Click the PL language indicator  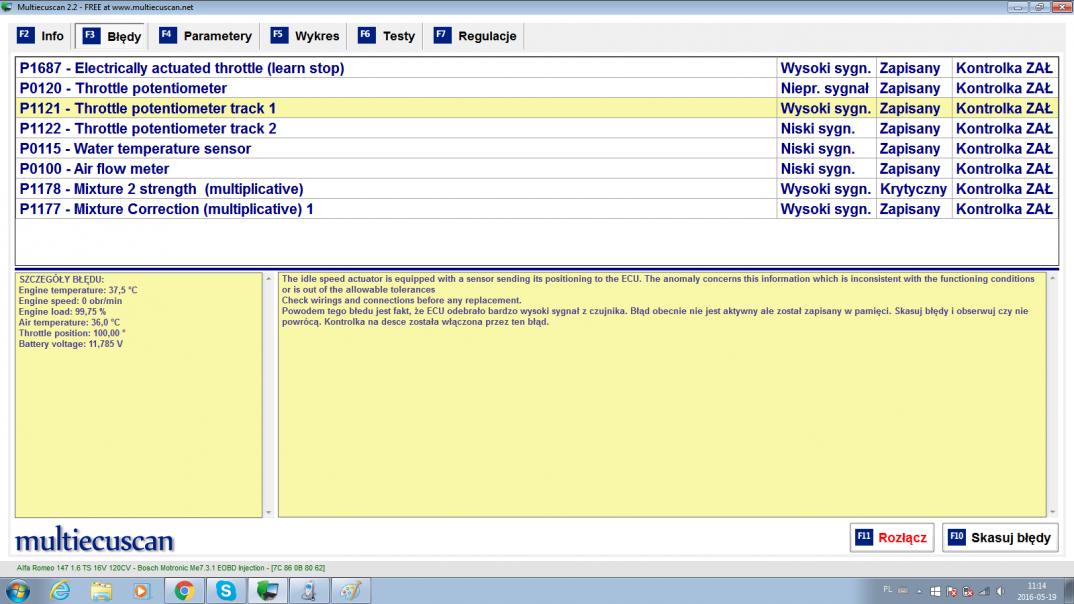888,590
